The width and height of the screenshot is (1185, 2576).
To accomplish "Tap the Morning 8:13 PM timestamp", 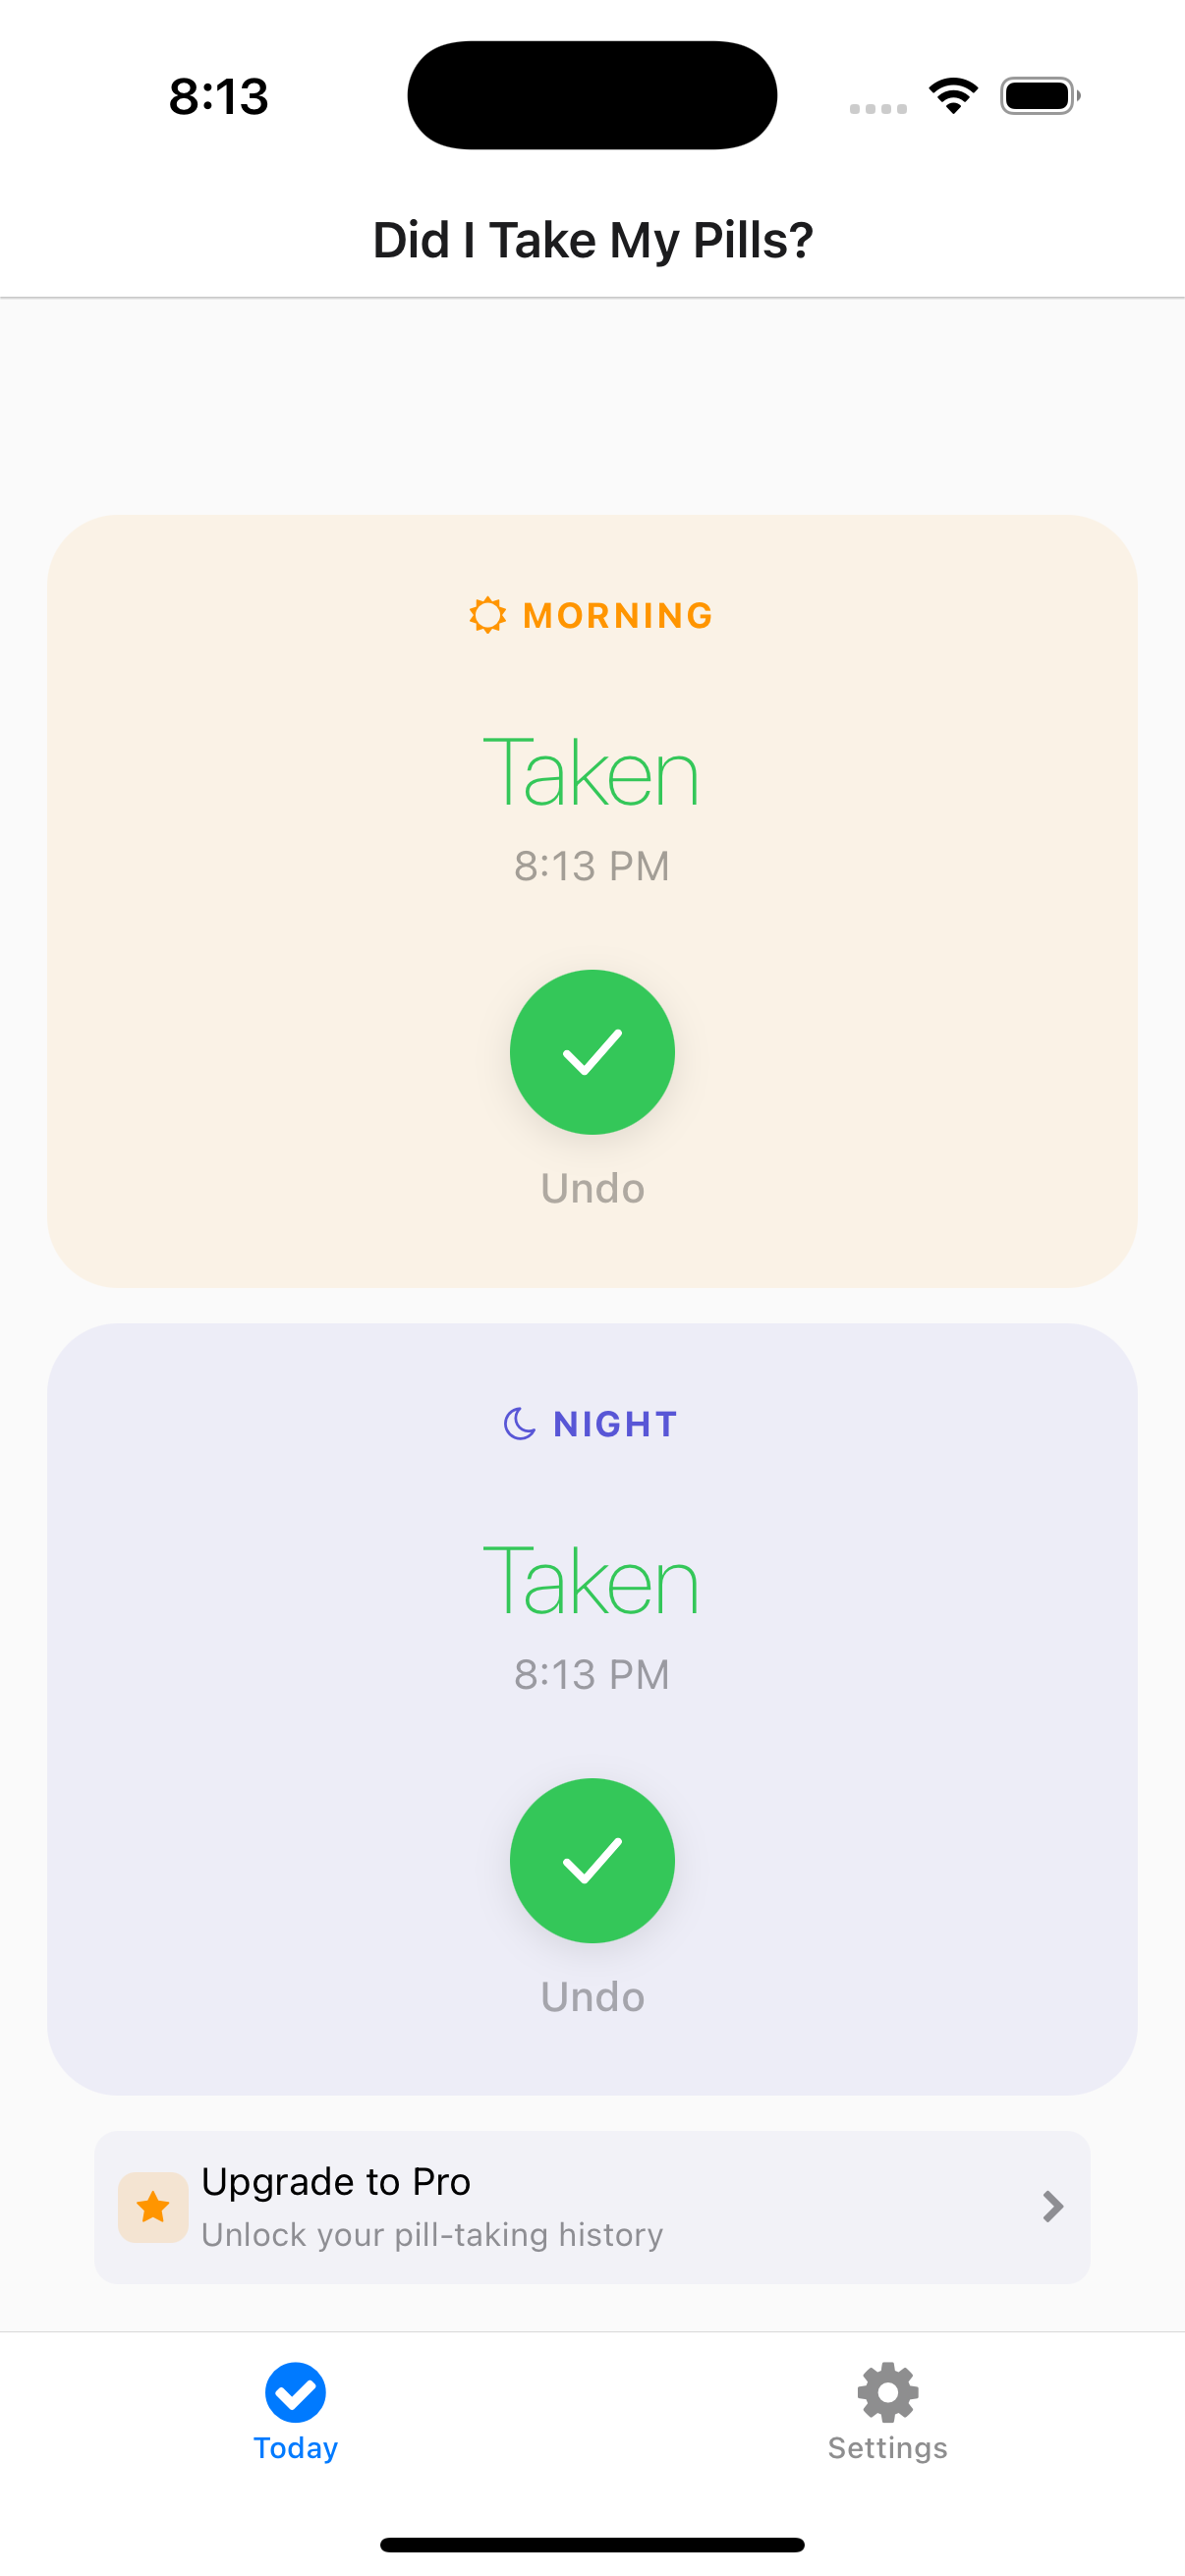I will (x=591, y=866).
